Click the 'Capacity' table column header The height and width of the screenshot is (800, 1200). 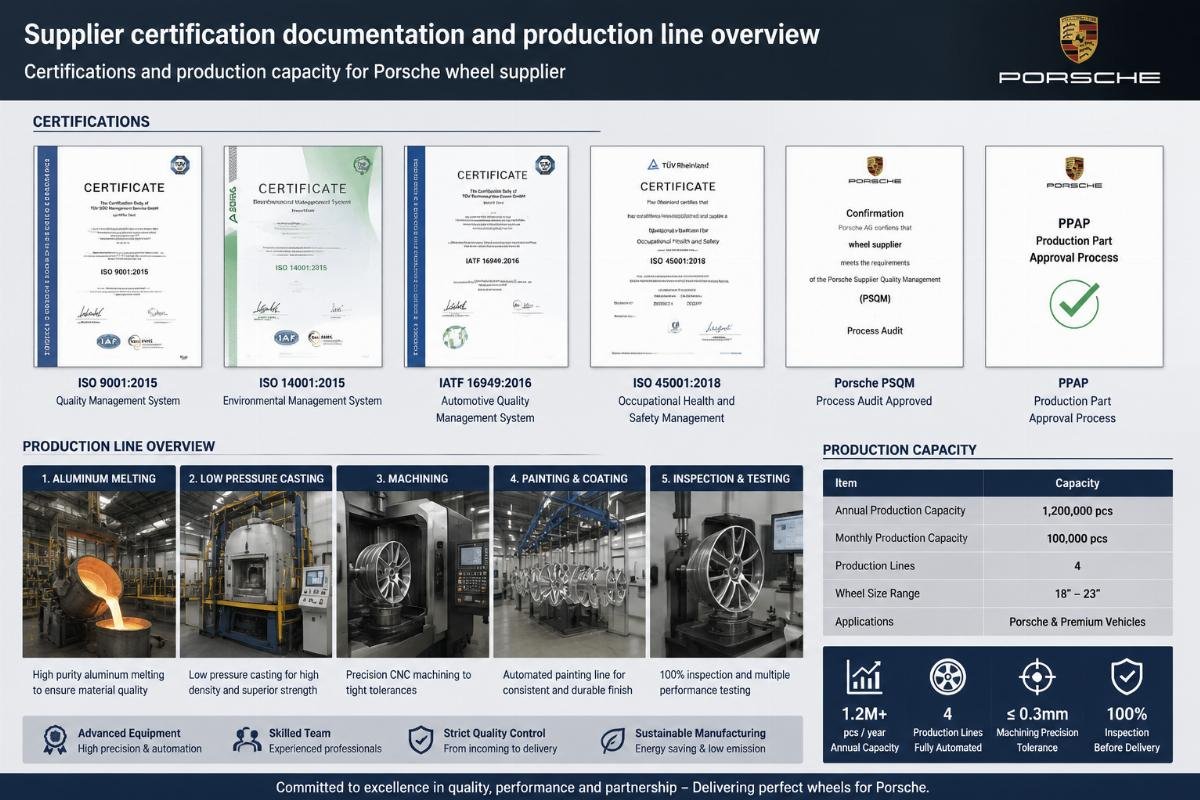(x=1077, y=483)
